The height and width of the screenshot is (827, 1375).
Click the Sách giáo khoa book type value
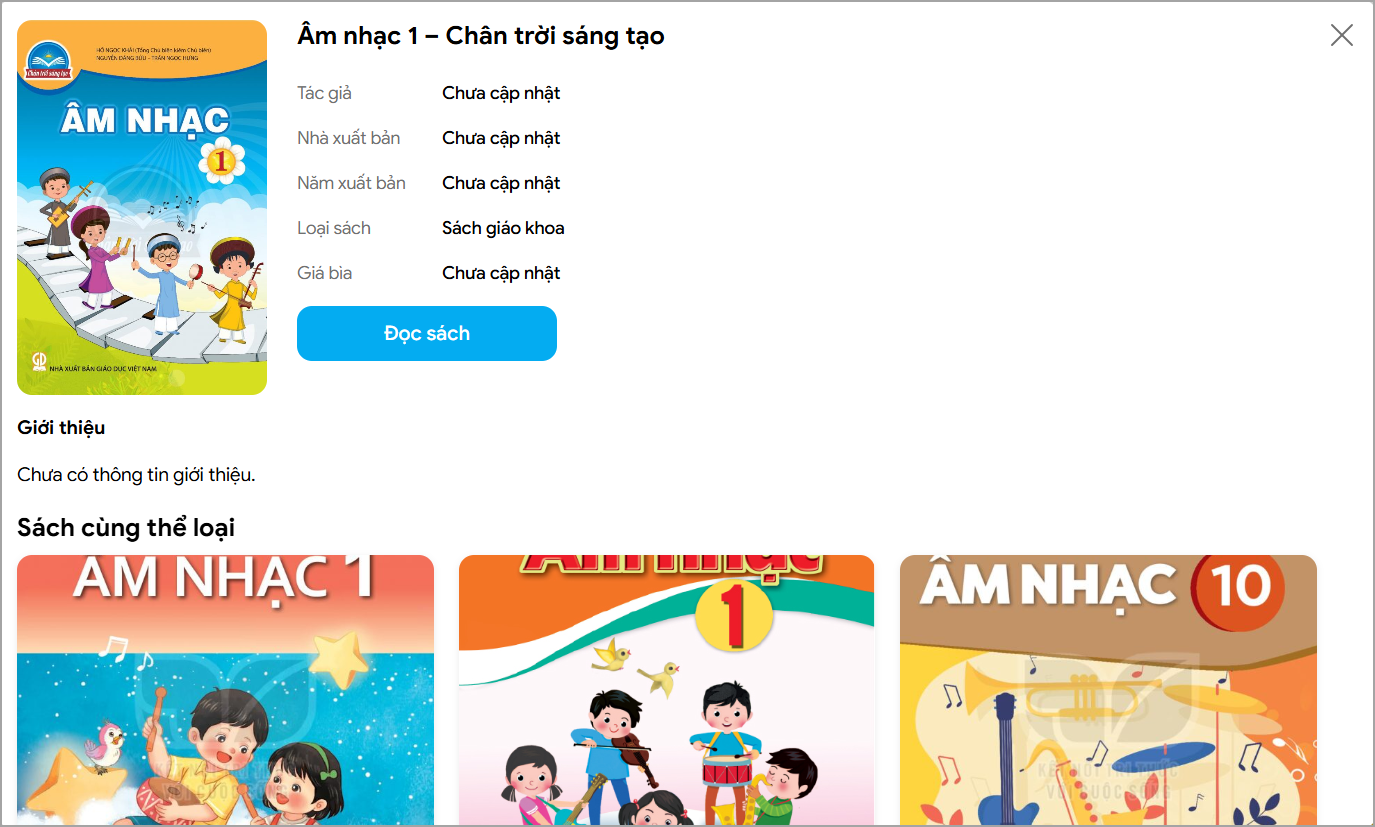tap(503, 228)
